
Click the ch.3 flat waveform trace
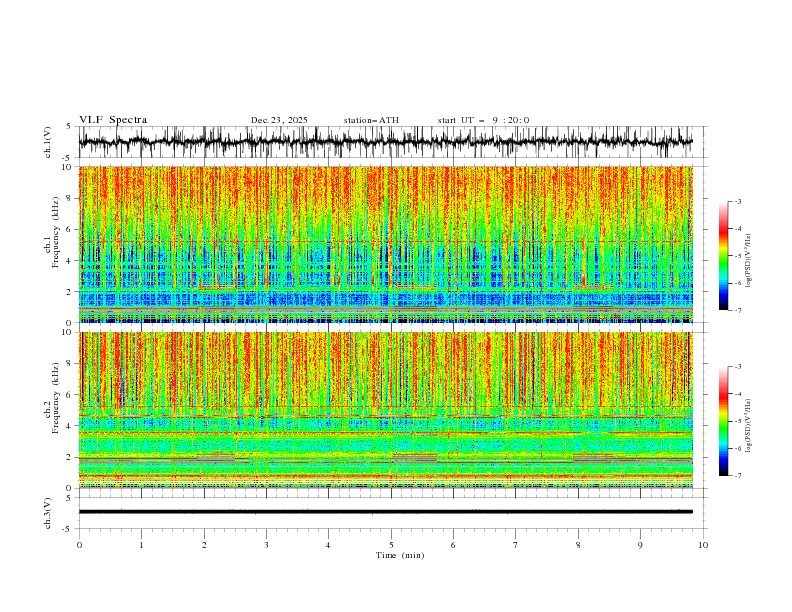[385, 512]
